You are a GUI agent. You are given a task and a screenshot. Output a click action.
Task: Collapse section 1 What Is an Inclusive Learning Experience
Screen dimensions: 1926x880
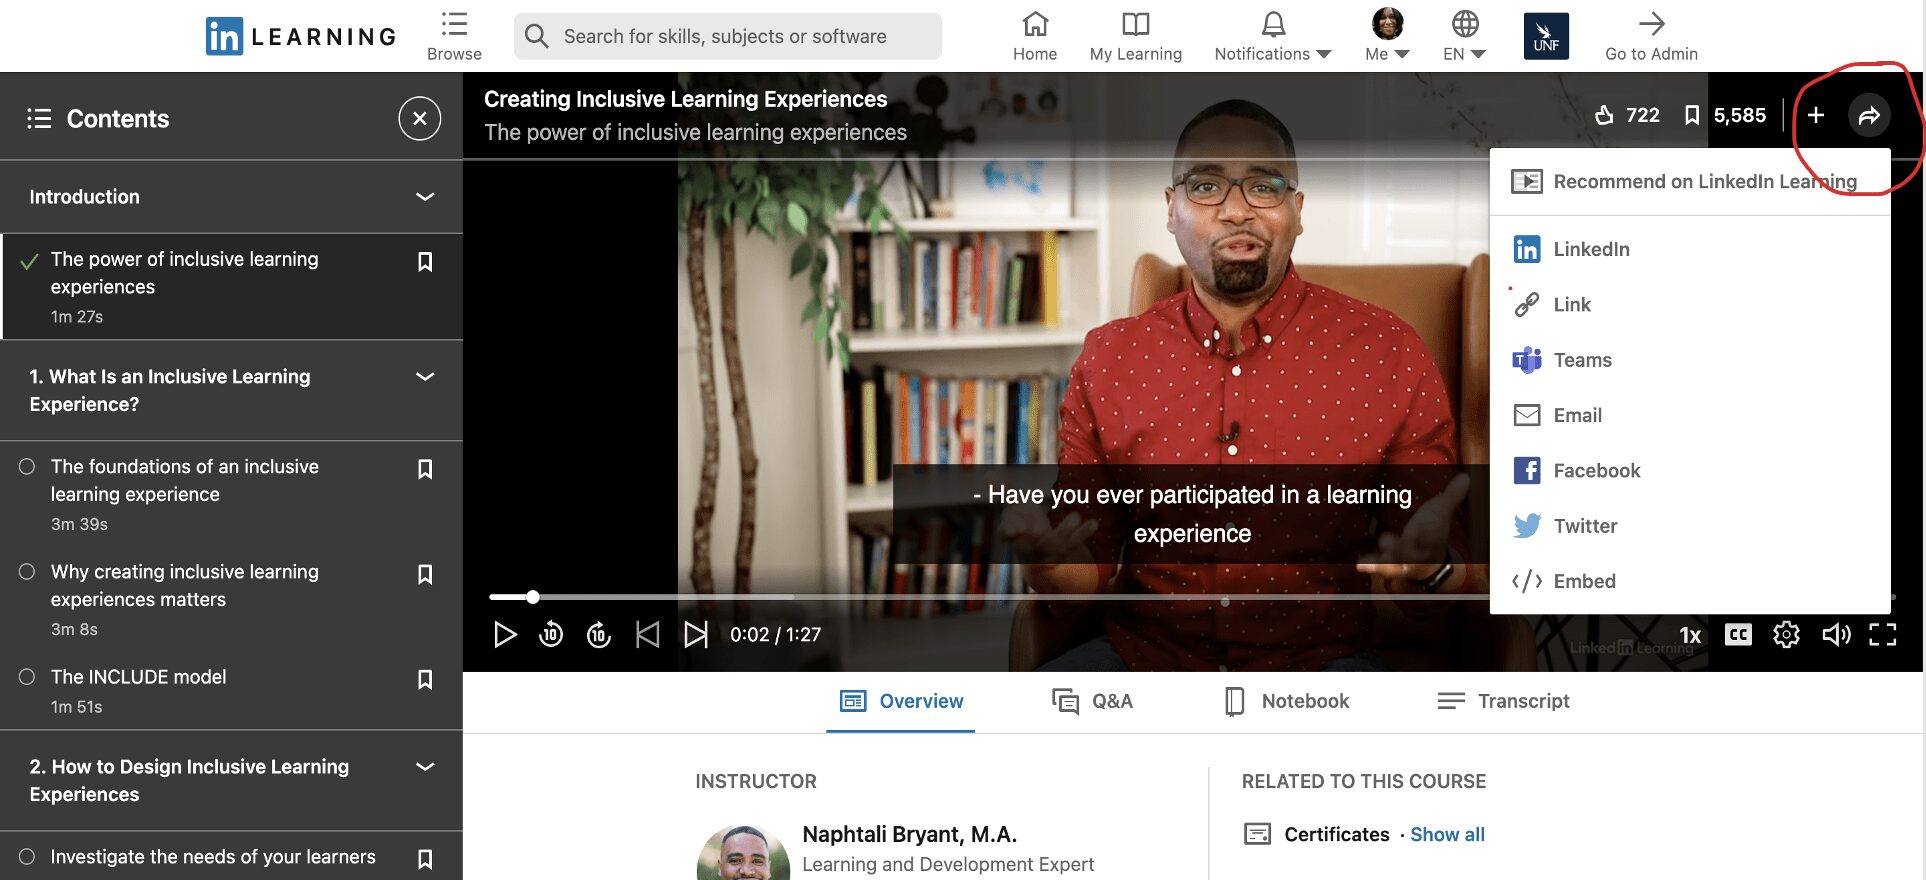click(x=425, y=377)
